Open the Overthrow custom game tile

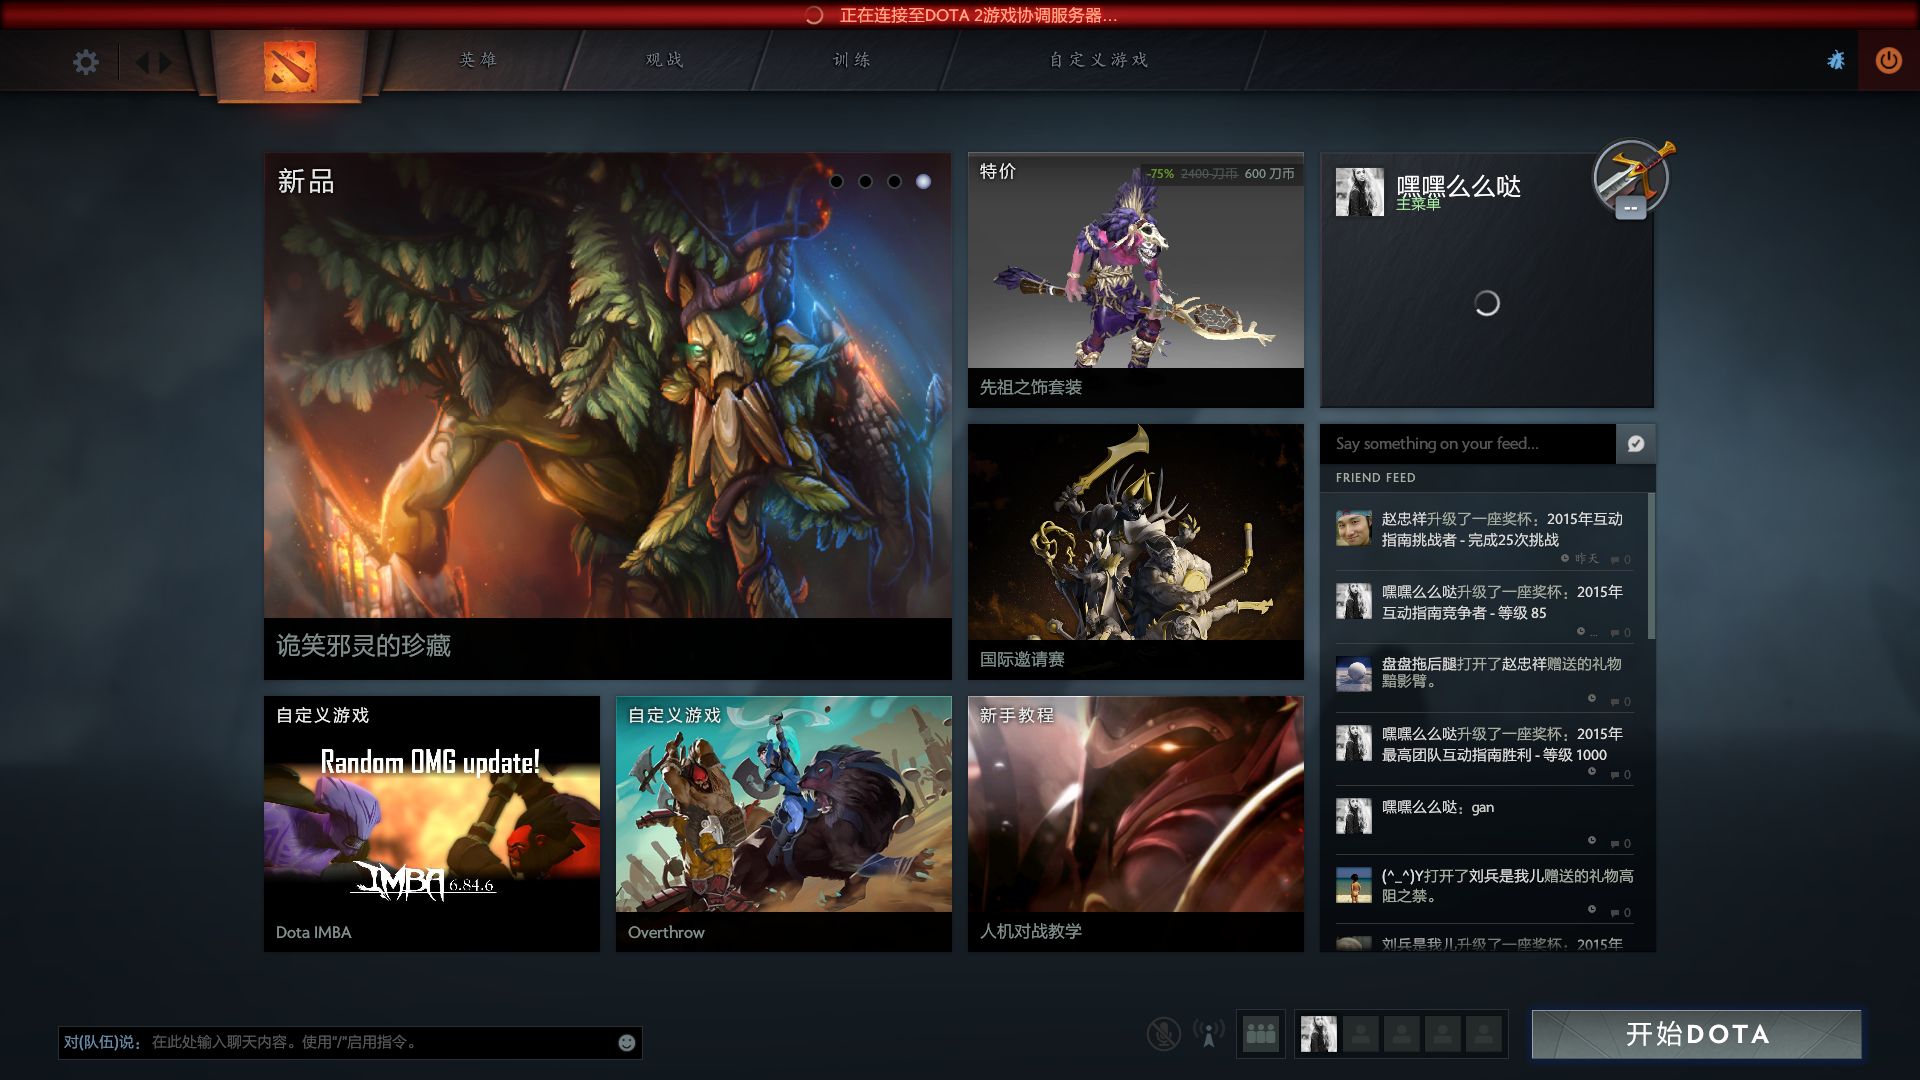click(x=784, y=824)
